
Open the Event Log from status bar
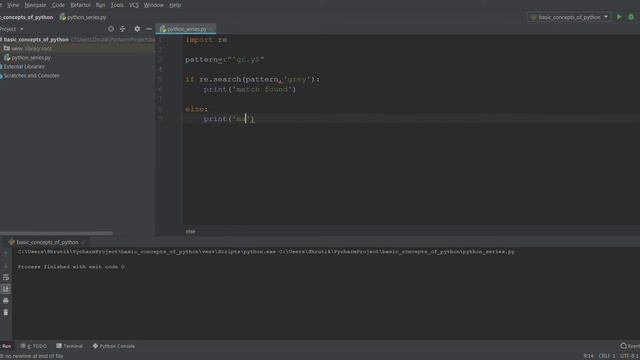click(630, 346)
